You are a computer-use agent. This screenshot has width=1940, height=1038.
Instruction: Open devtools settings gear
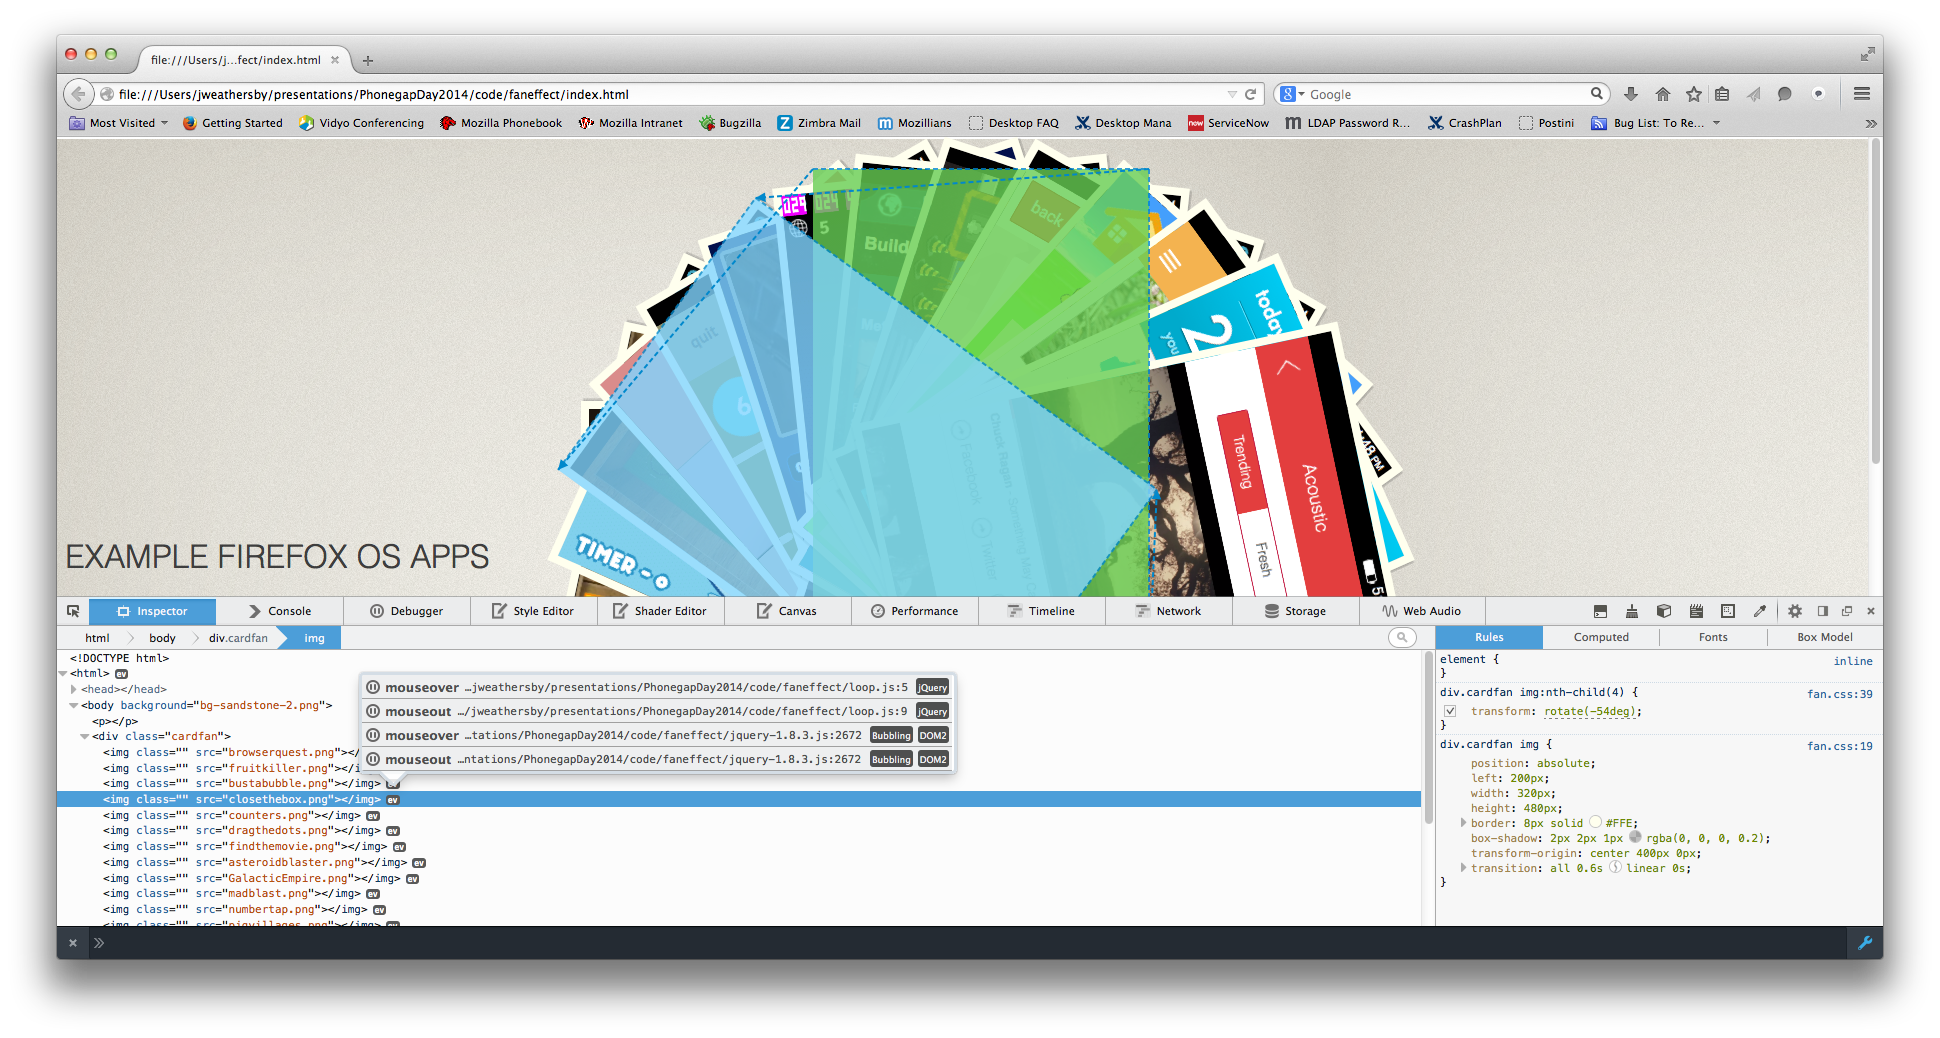click(x=1795, y=611)
